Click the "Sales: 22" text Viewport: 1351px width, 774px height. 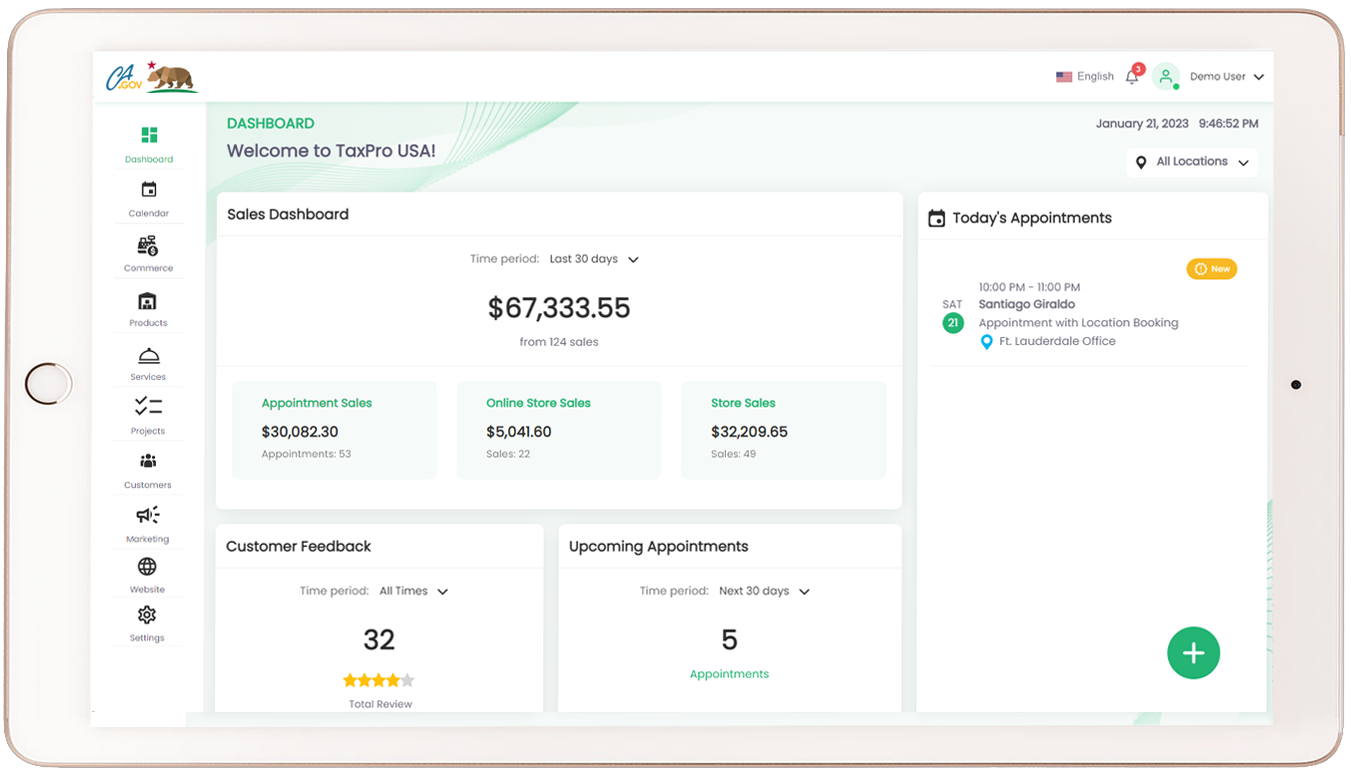click(x=508, y=454)
